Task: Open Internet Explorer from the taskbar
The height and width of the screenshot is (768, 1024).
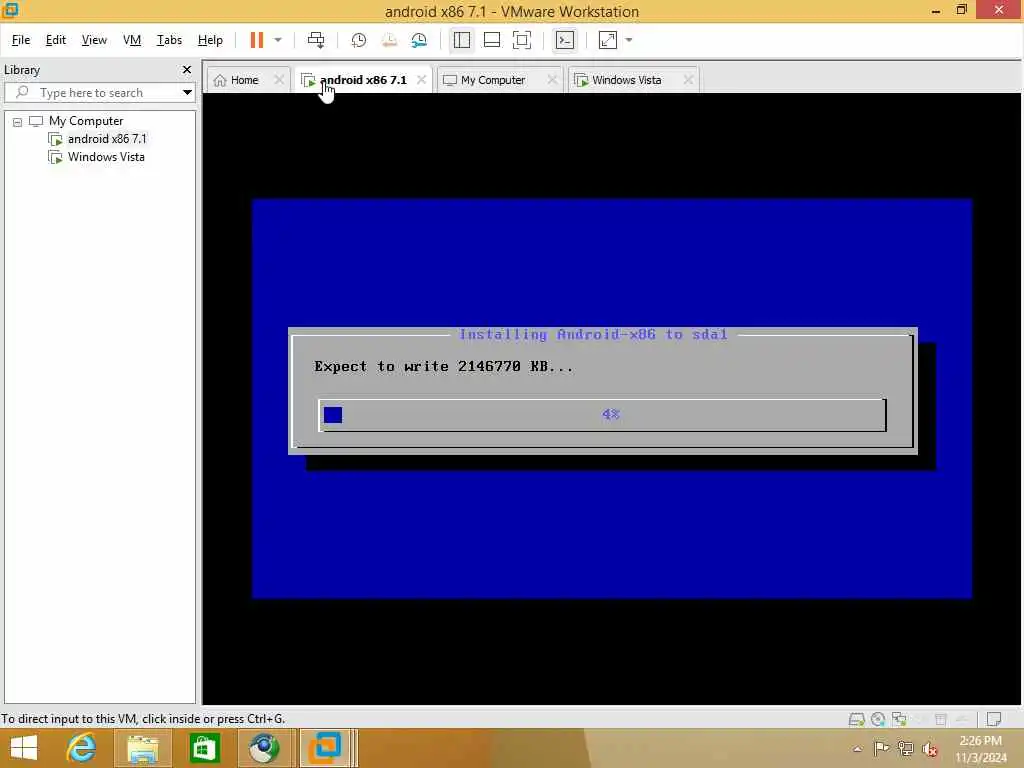Action: tap(82, 748)
